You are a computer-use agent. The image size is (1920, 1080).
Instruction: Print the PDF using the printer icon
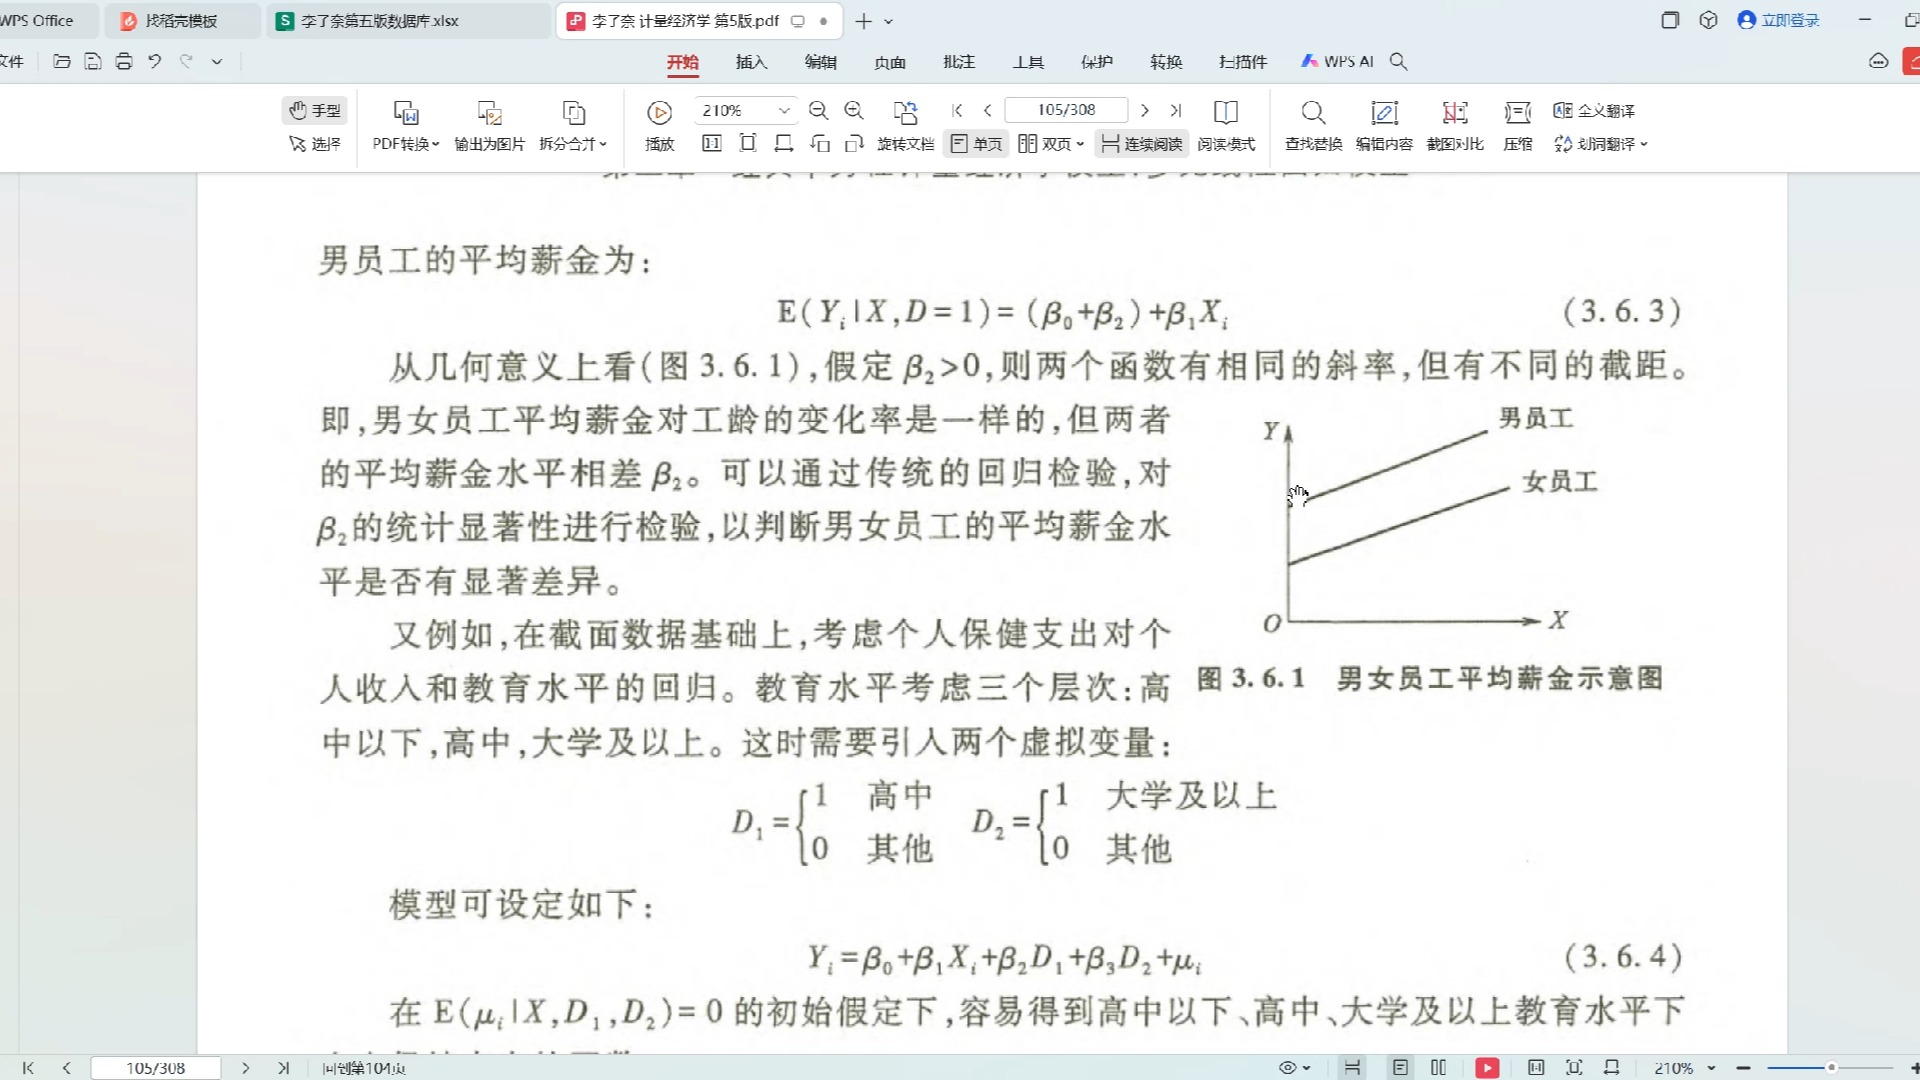[124, 62]
